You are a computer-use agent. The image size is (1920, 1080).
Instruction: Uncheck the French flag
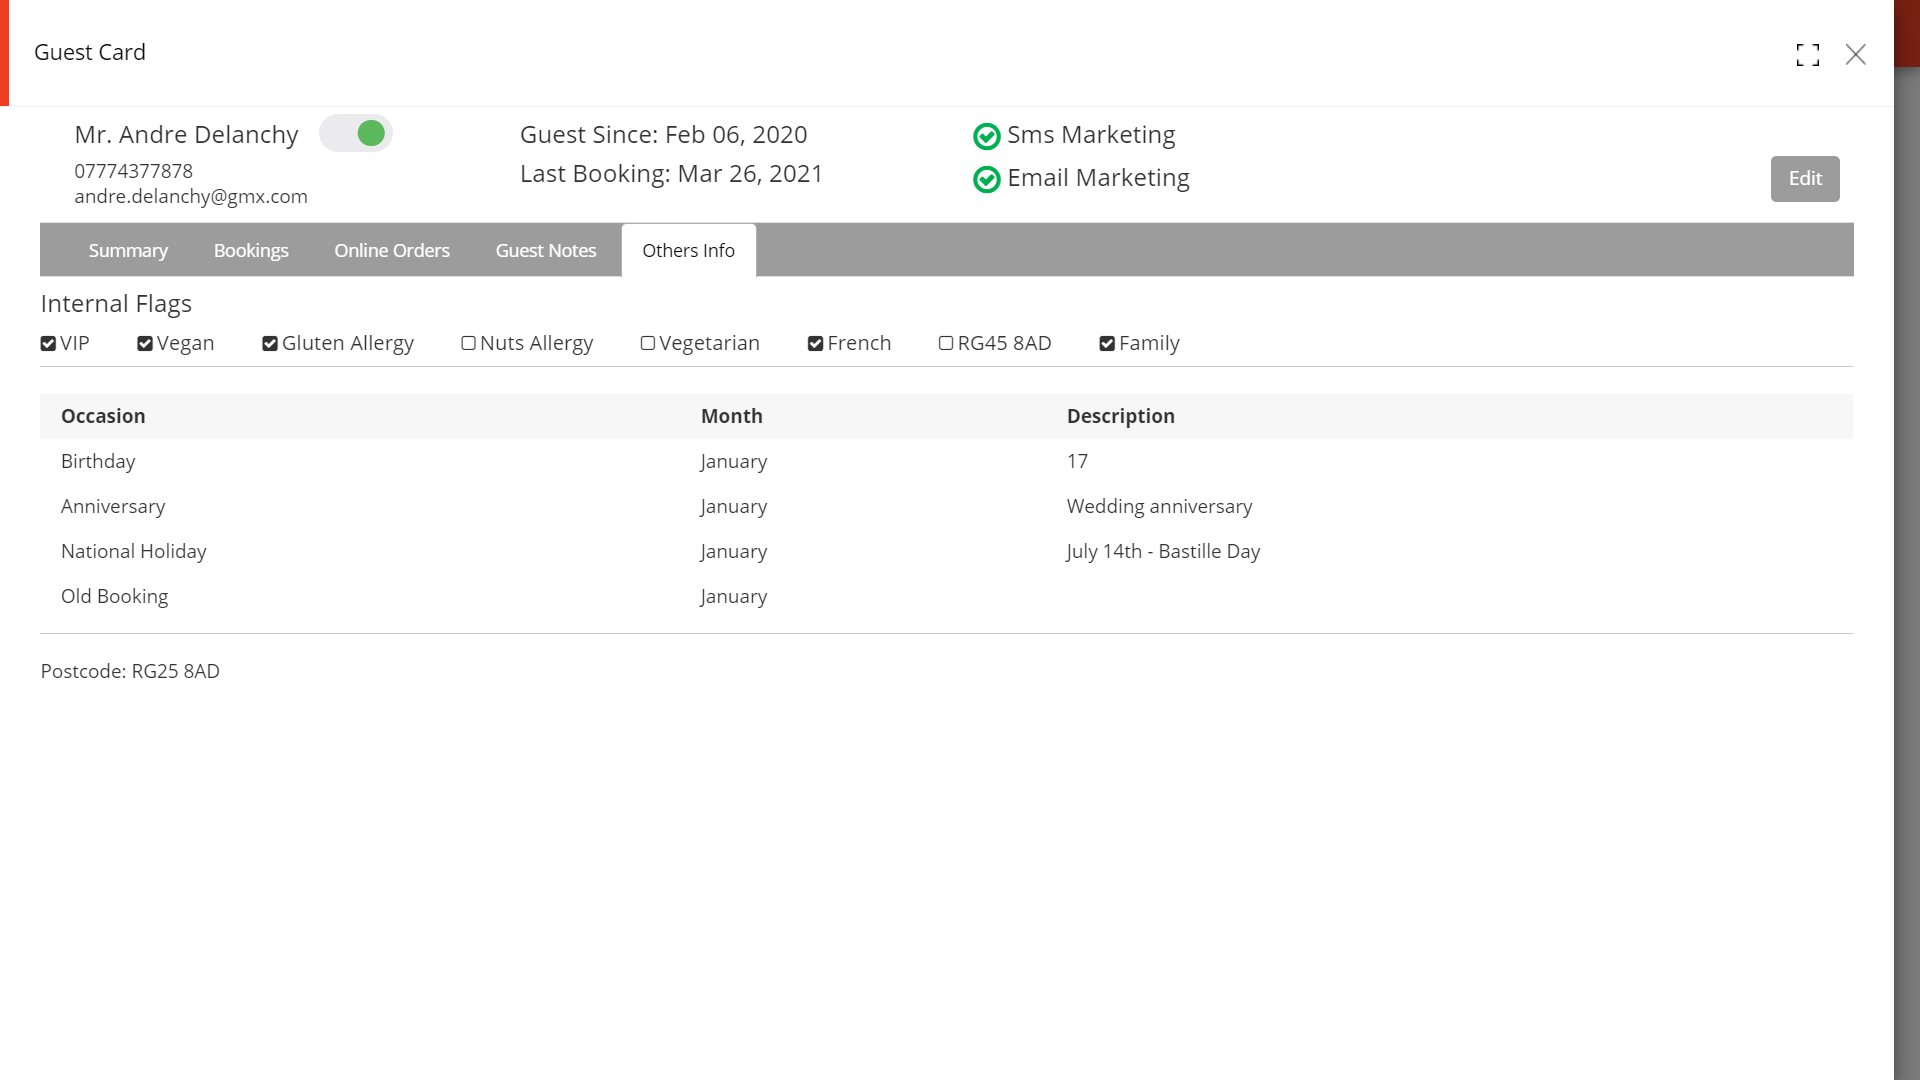click(815, 344)
